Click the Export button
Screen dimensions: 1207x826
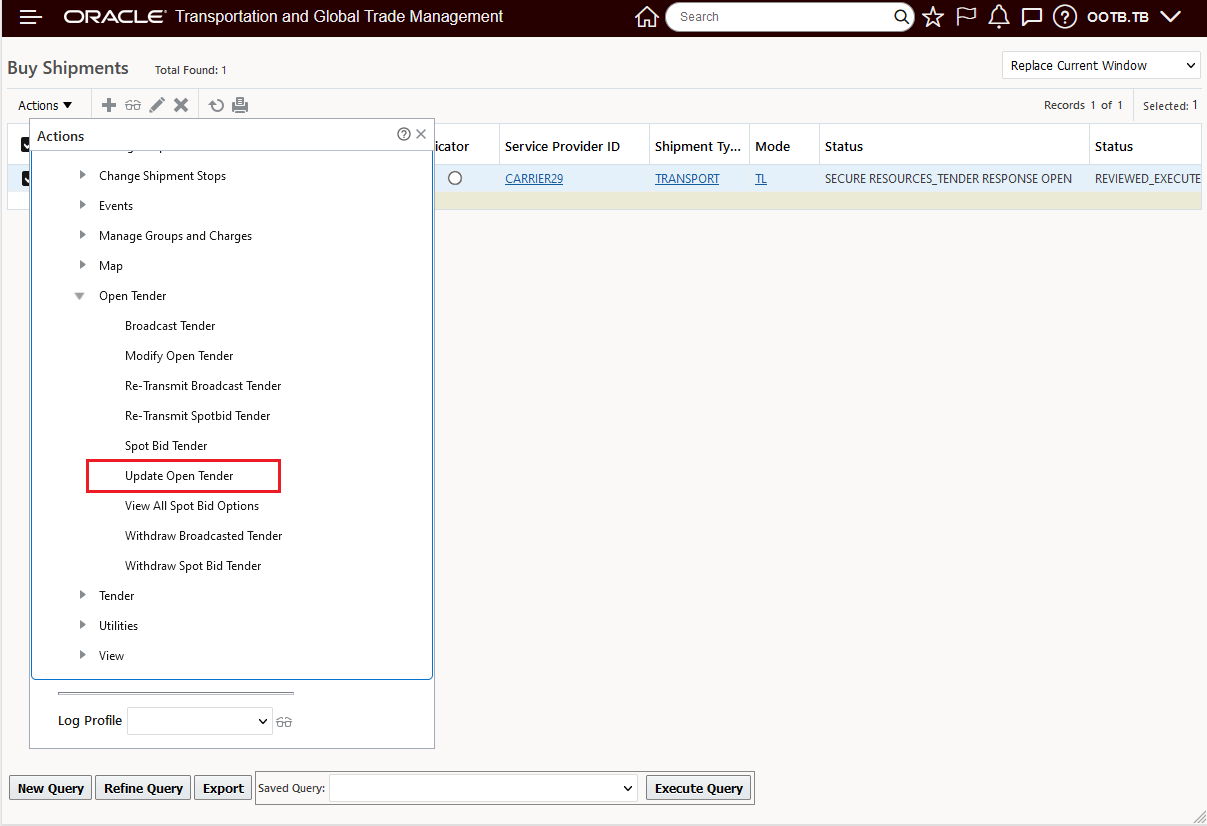223,788
